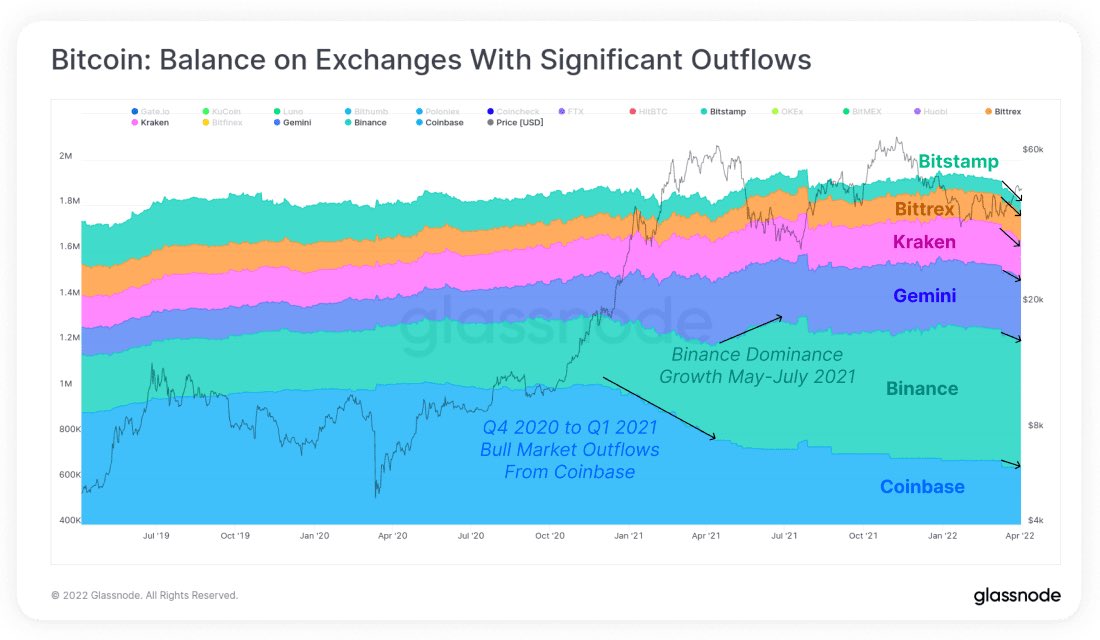The image size is (1100, 640).
Task: Click the Jan '21 x-axis label
Action: (x=629, y=536)
